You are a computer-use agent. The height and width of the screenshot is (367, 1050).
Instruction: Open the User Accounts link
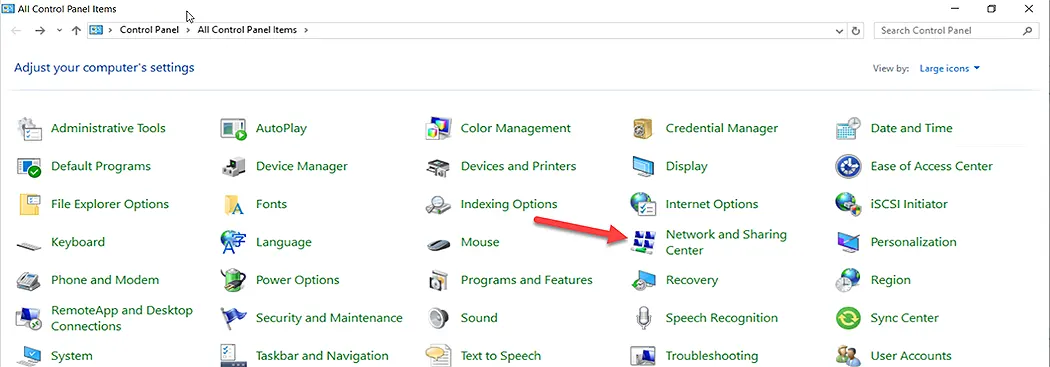[911, 356]
